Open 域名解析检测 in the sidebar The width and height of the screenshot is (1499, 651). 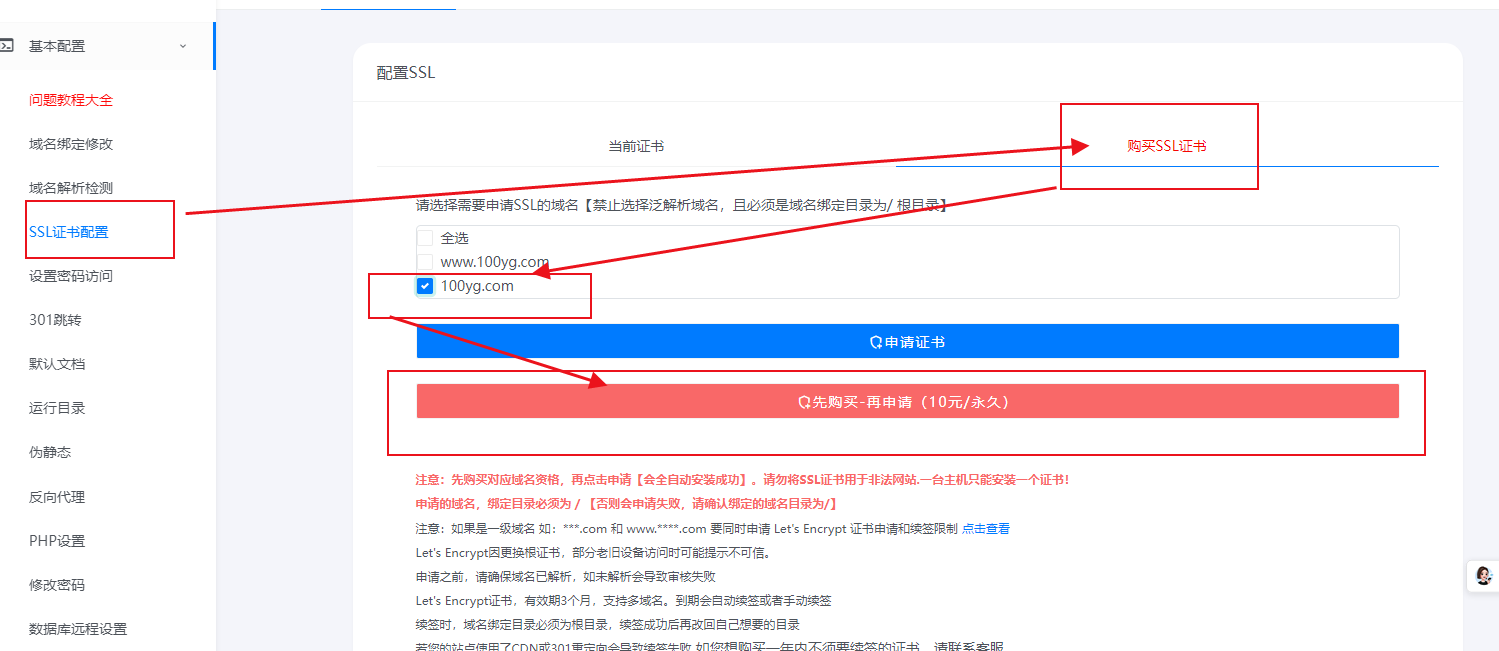[71, 188]
